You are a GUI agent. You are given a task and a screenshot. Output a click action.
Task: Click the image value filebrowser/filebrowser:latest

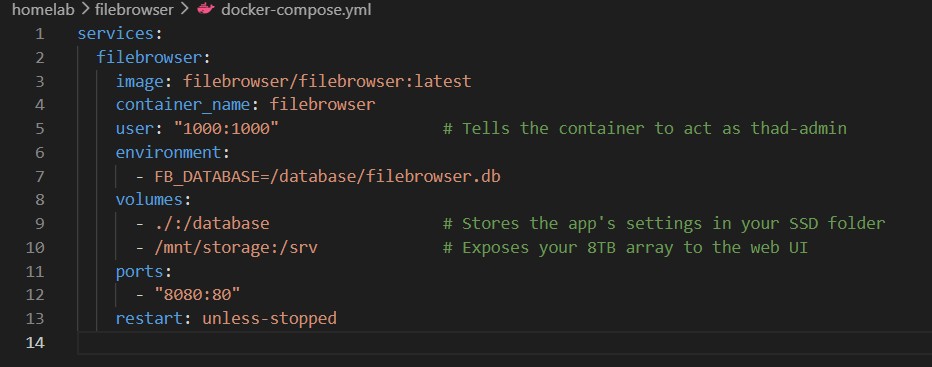point(327,81)
